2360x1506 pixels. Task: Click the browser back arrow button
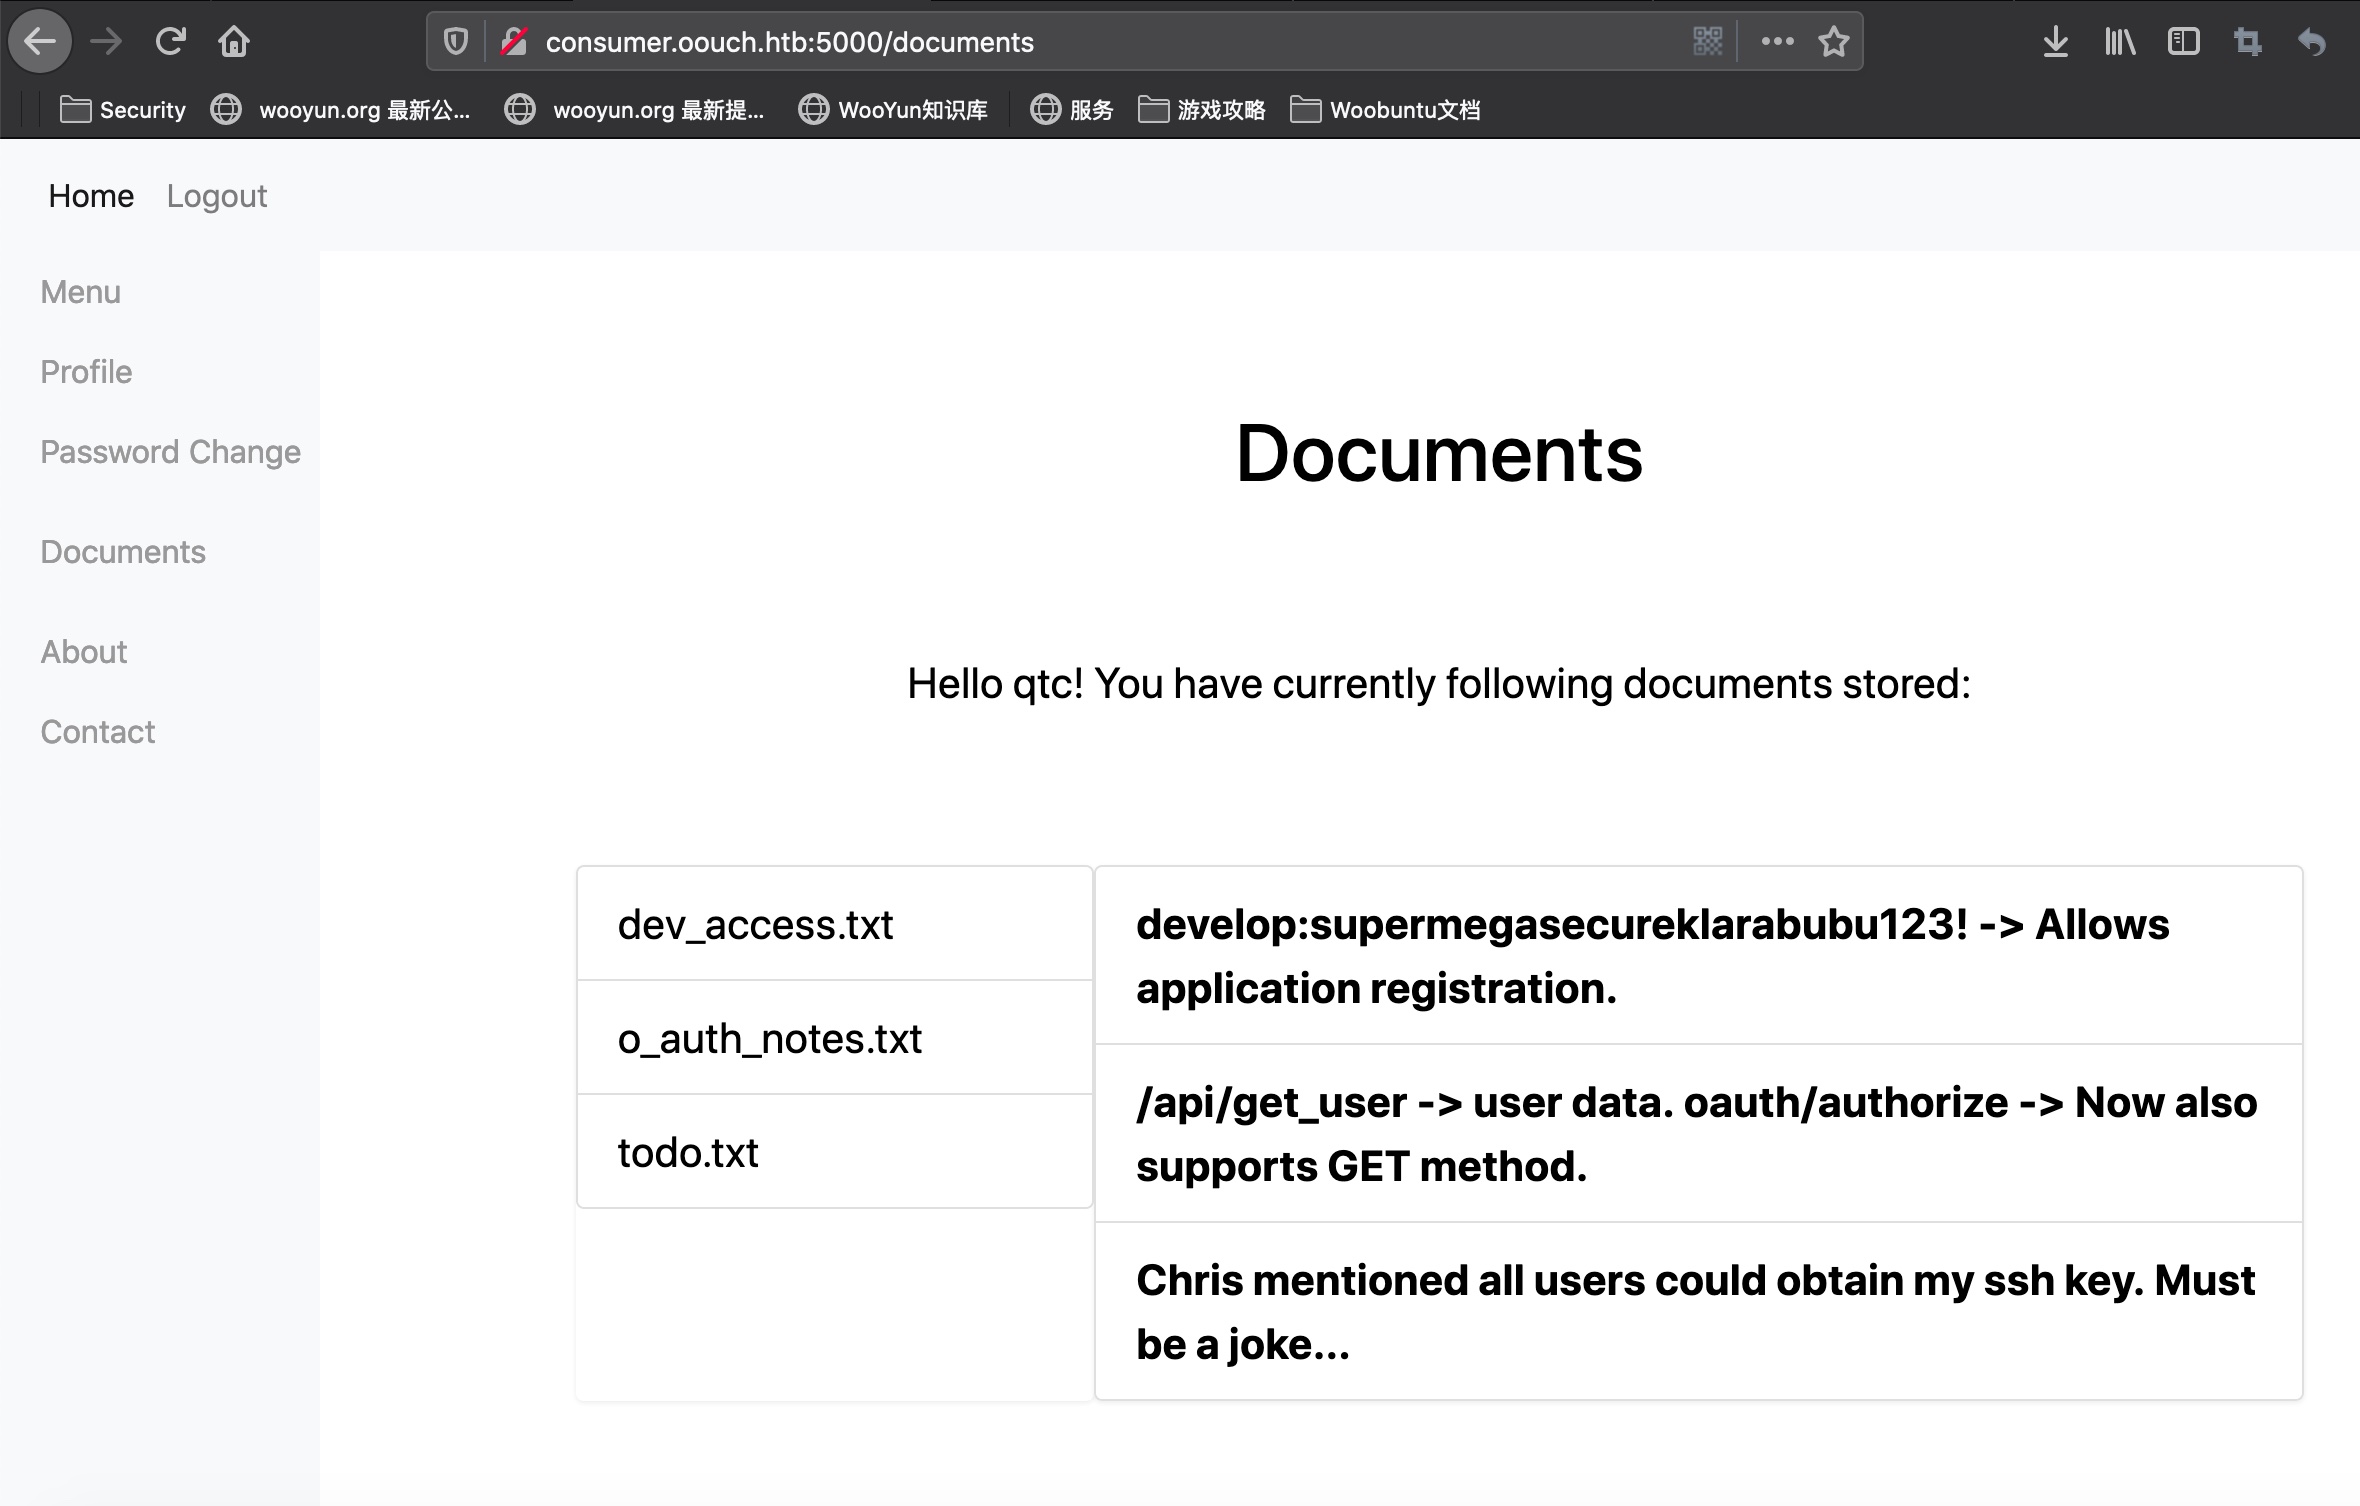40,42
